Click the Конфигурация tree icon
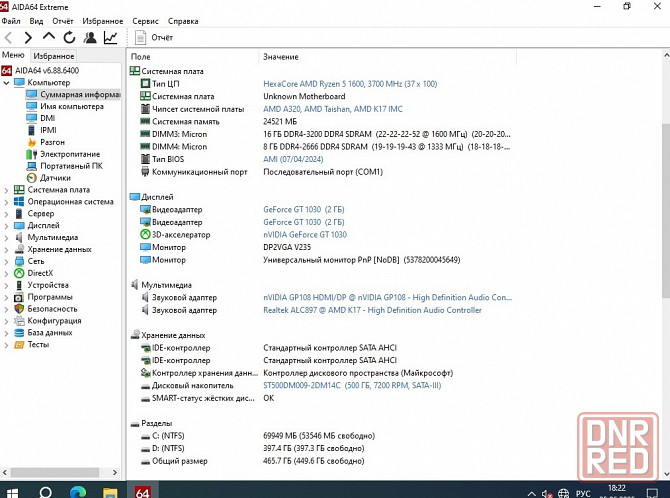The image size is (670, 498). (x=19, y=321)
